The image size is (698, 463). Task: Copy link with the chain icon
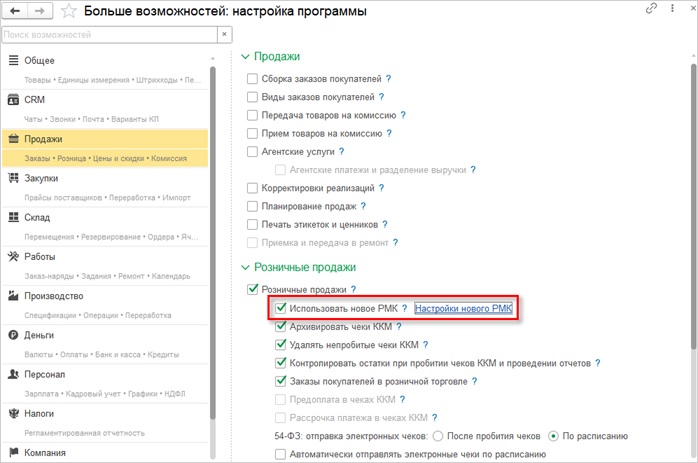[x=651, y=8]
